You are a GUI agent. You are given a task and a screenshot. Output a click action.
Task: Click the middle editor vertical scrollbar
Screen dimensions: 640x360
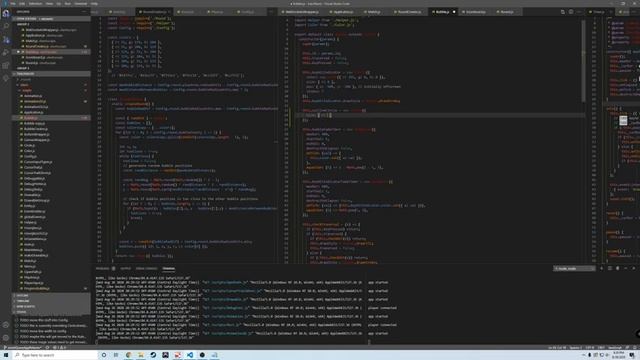coord(583,61)
